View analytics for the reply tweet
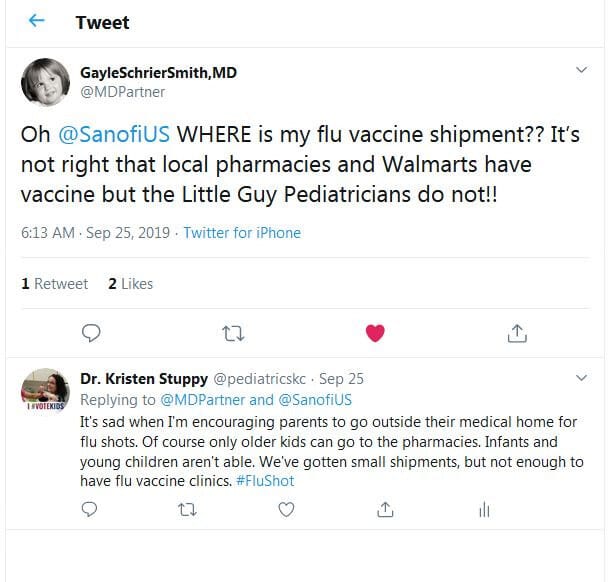The height and width of the screenshot is (582, 616). coord(484,510)
